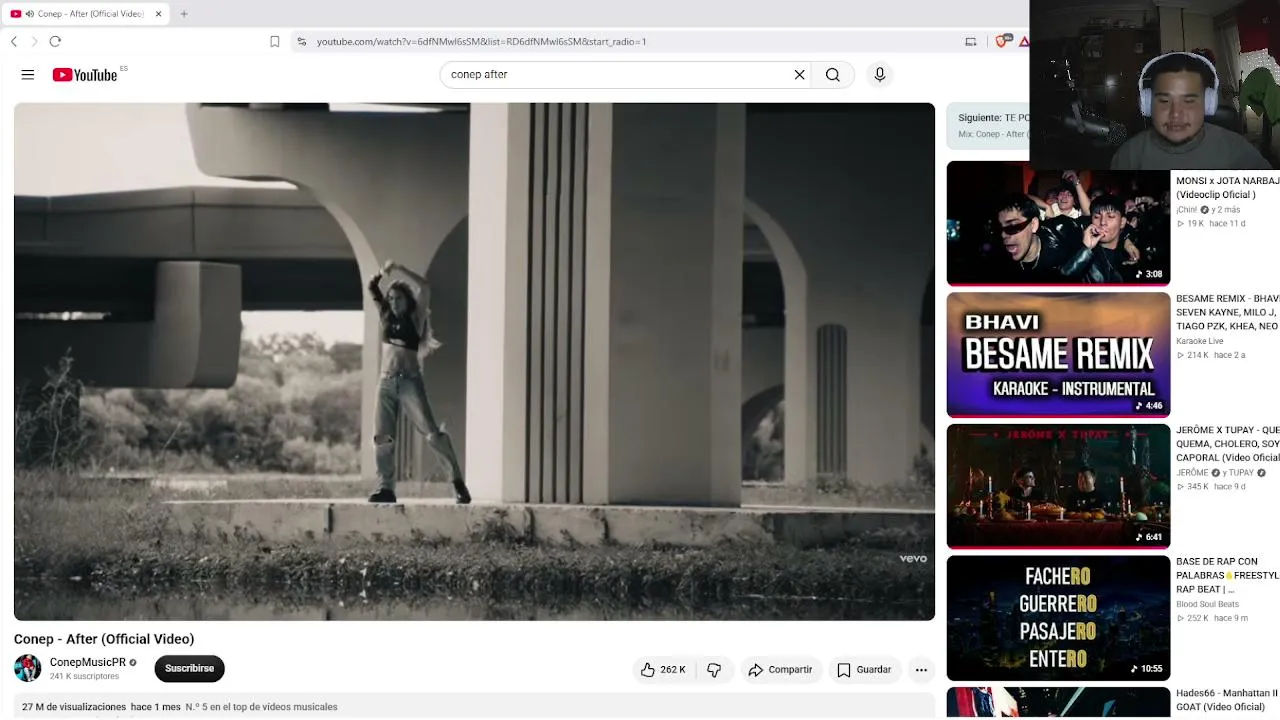Clear the search box text
Image resolution: width=1280 pixels, height=720 pixels.
click(x=799, y=75)
